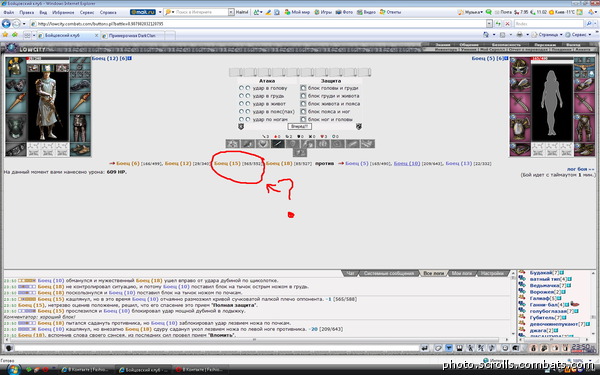Open Ответы toolbar shortcut
The width and height of the screenshot is (600, 375).
pos(390,12)
